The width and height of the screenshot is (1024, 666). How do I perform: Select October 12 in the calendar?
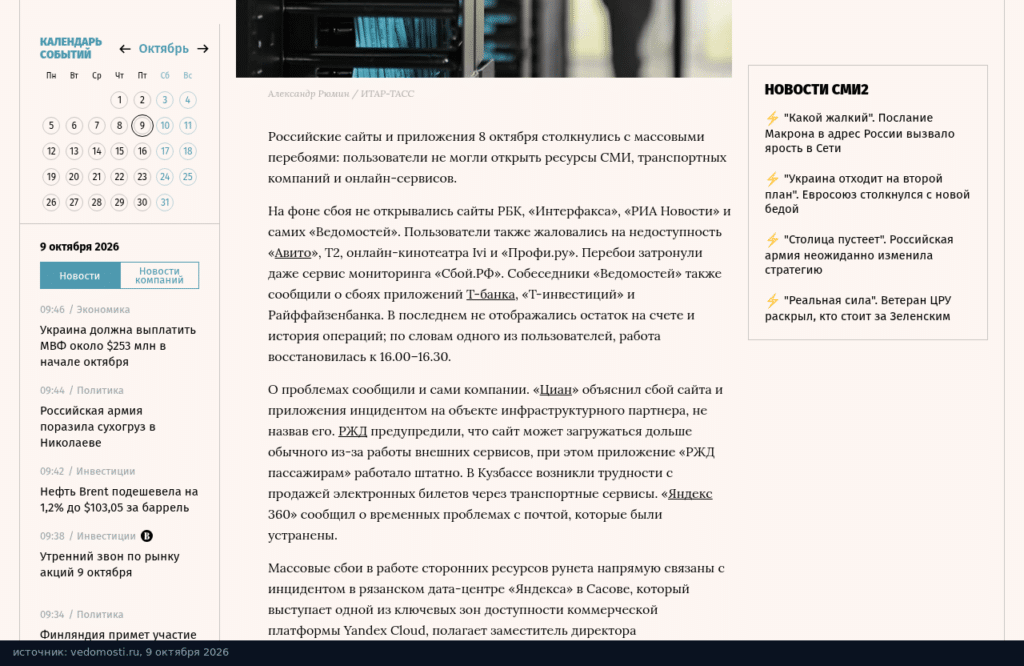(51, 151)
